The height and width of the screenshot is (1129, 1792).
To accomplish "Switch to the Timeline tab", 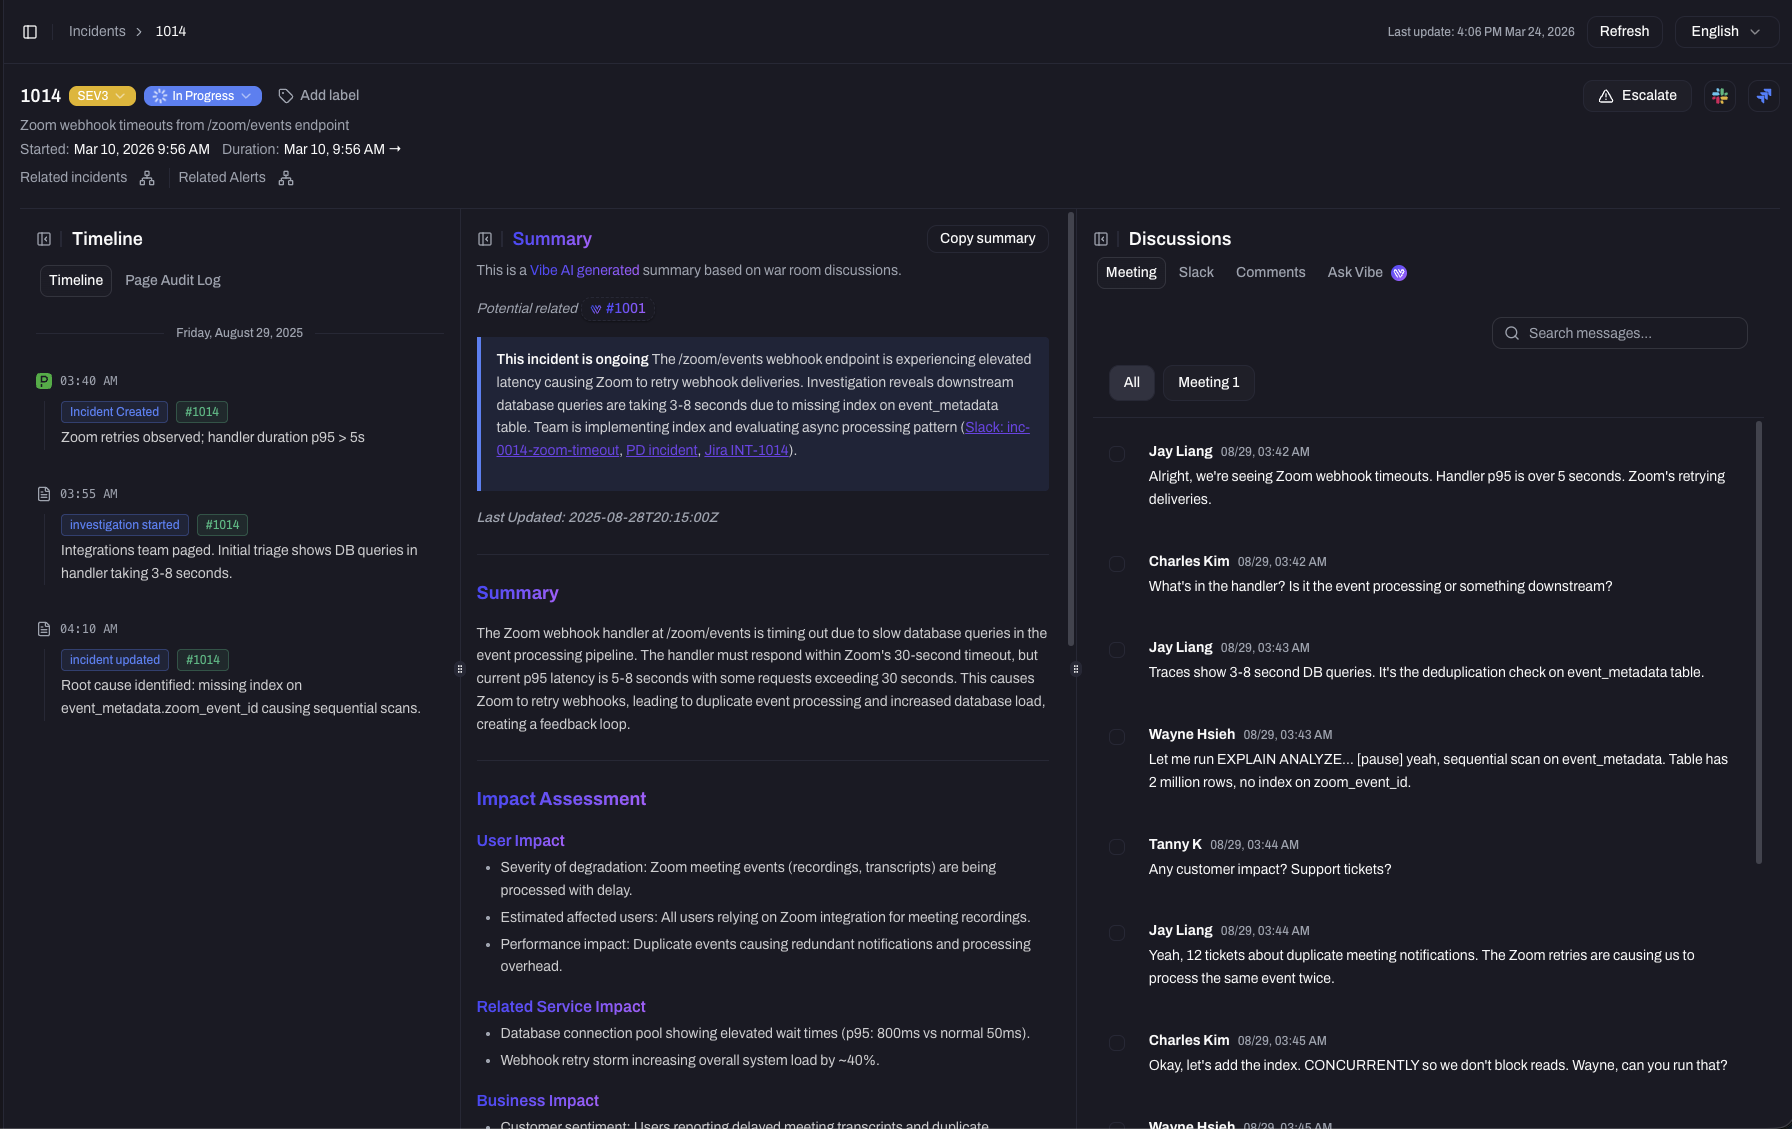I will tap(76, 281).
